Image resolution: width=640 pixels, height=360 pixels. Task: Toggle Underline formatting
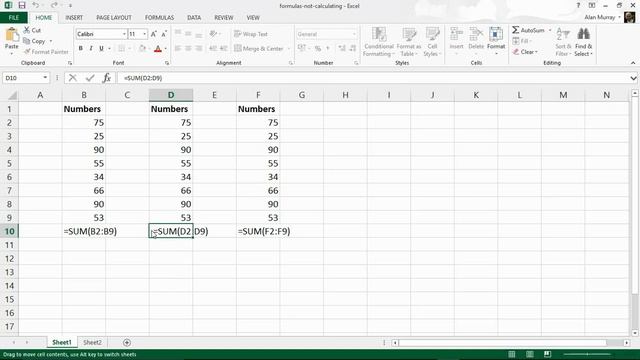click(101, 48)
